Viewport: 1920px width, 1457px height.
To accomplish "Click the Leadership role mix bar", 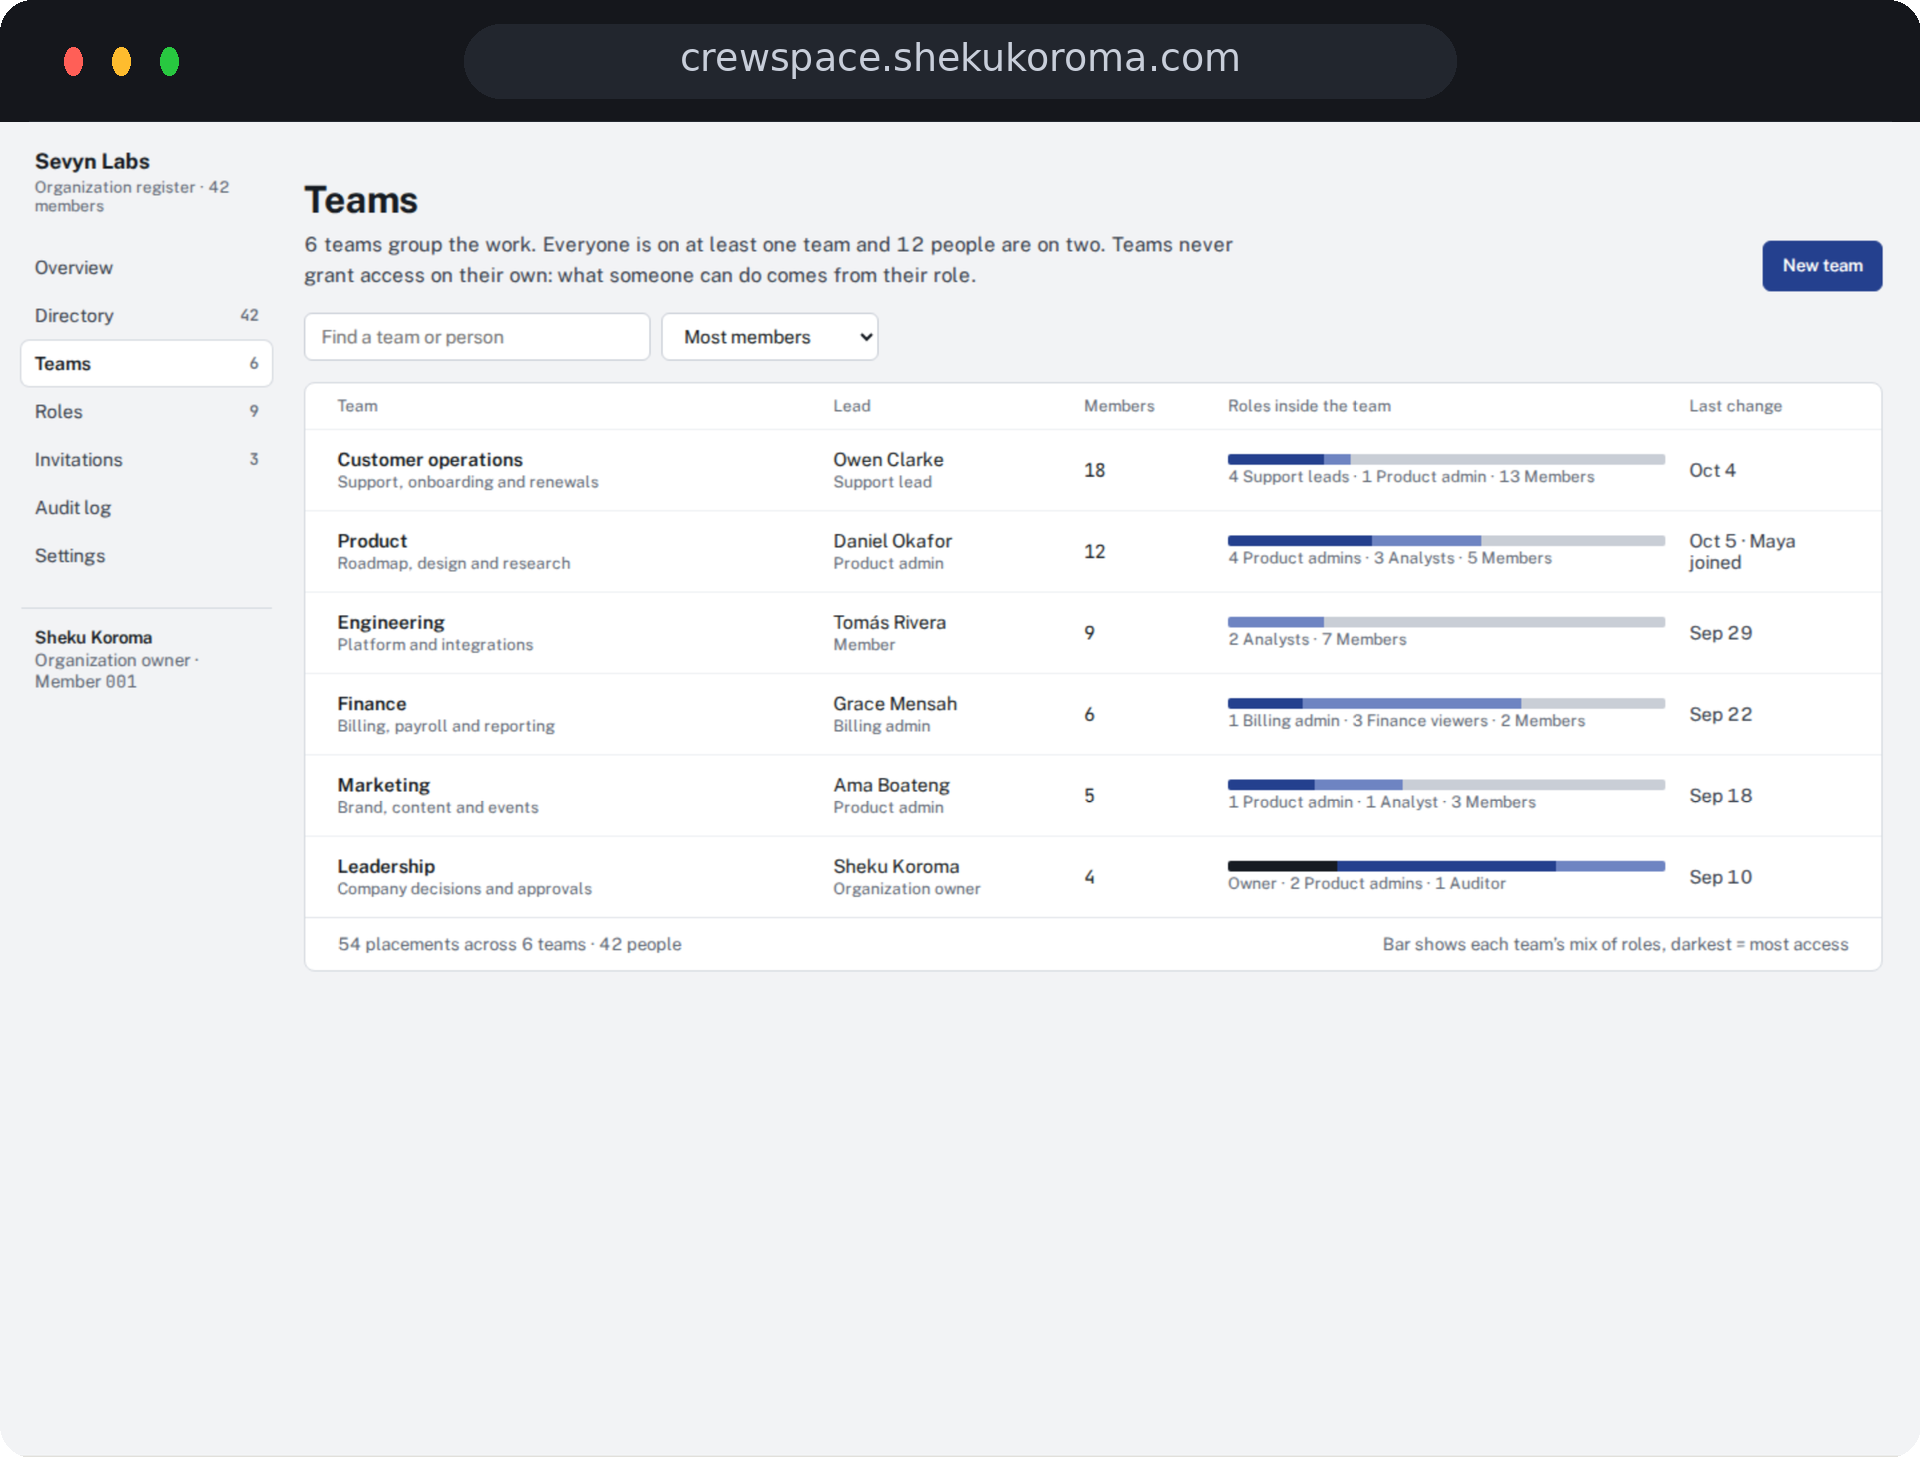I will (x=1446, y=866).
